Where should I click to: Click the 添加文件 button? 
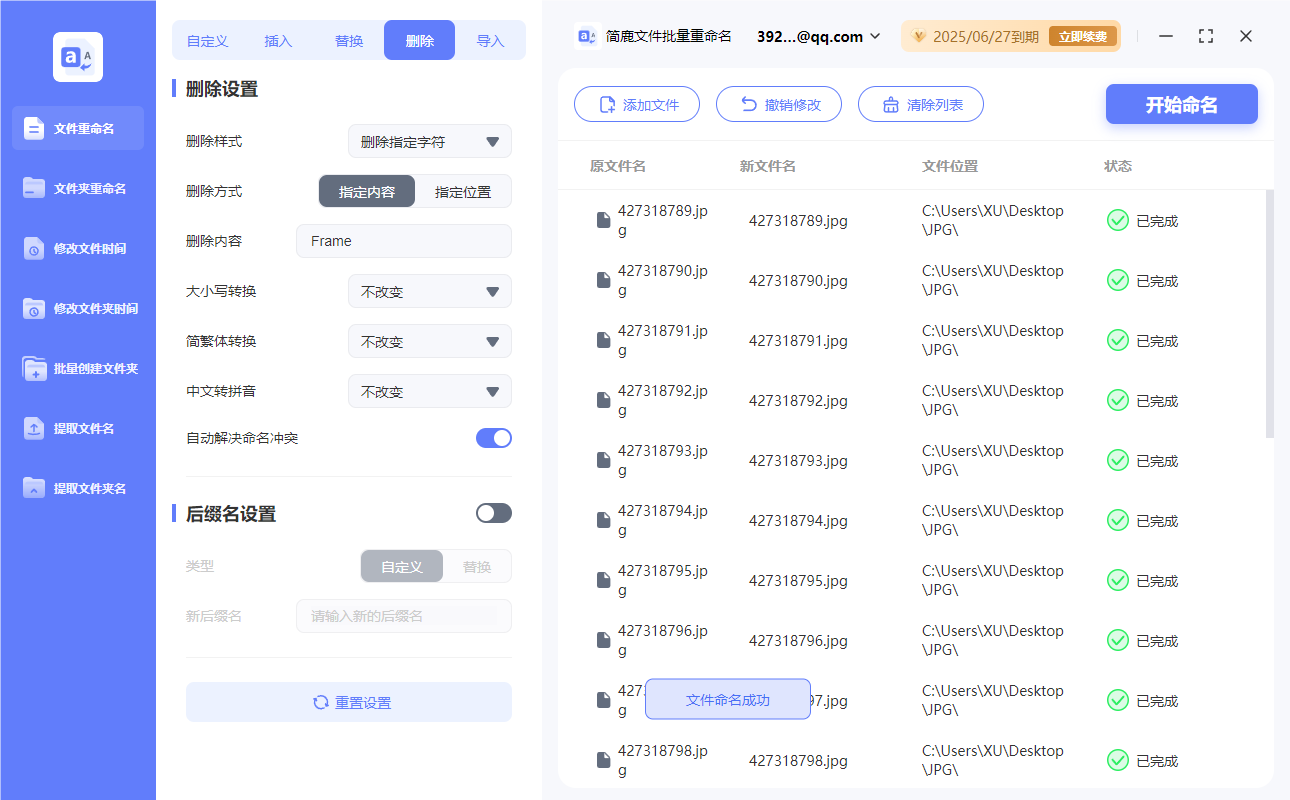click(x=637, y=104)
